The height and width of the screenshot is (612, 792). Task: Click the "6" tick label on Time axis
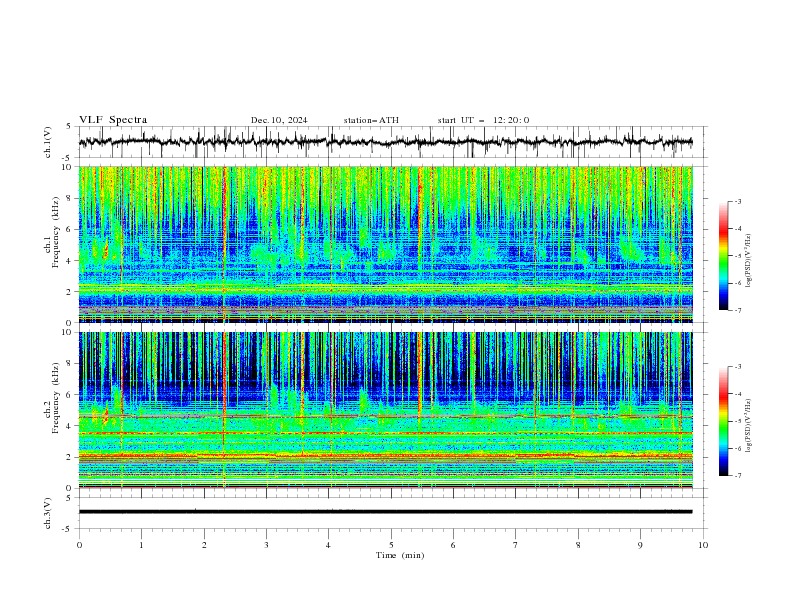point(453,545)
